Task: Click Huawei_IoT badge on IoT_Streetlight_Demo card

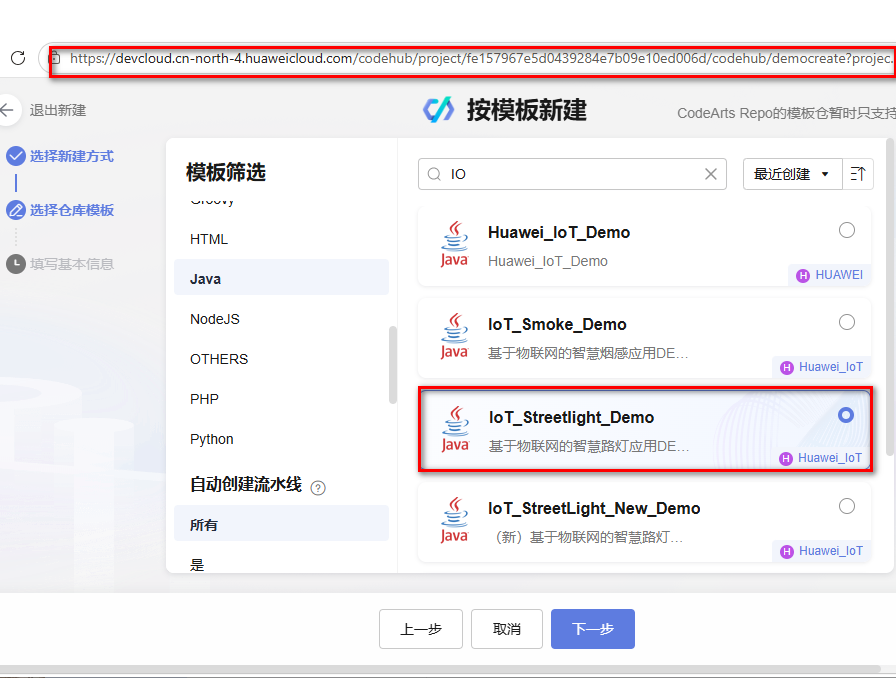Action: click(x=821, y=458)
